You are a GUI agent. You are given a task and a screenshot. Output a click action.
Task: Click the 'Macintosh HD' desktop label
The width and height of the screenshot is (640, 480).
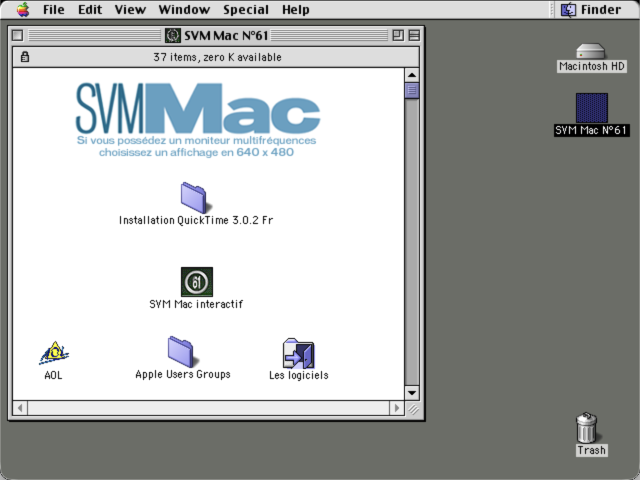[591, 66]
